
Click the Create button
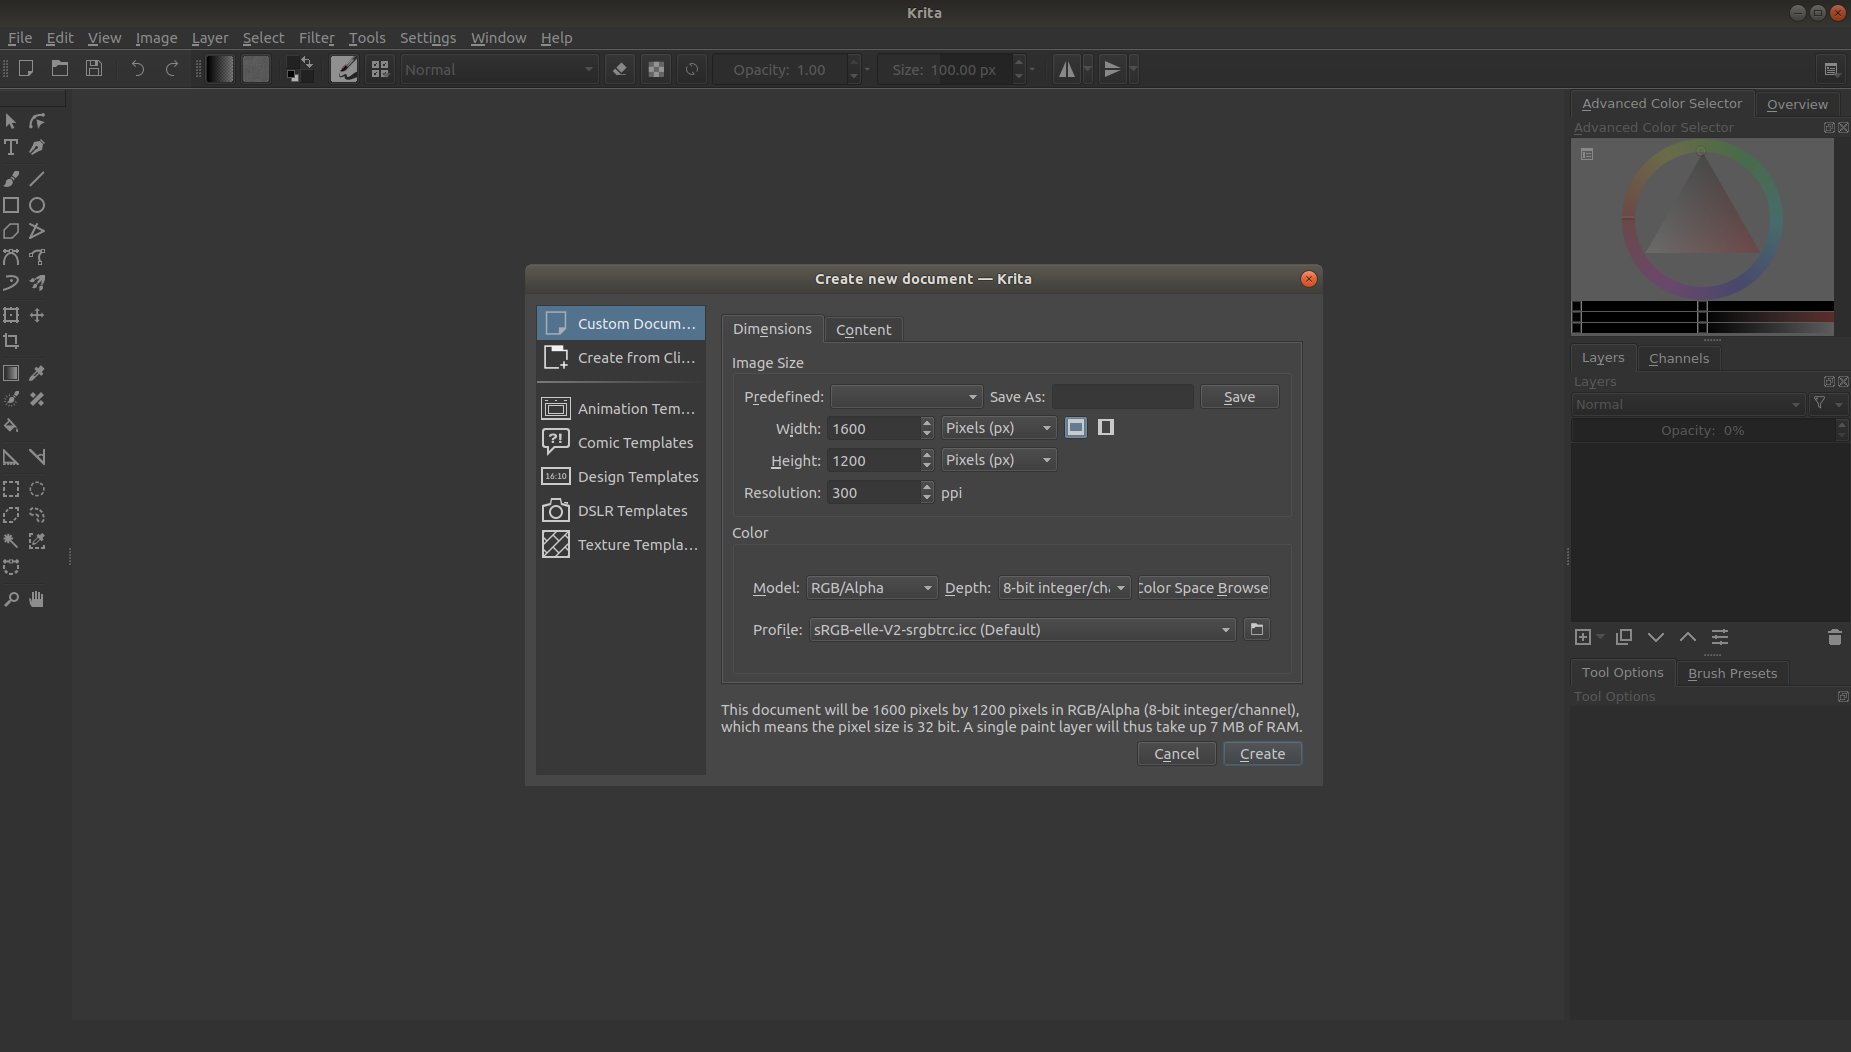point(1263,754)
